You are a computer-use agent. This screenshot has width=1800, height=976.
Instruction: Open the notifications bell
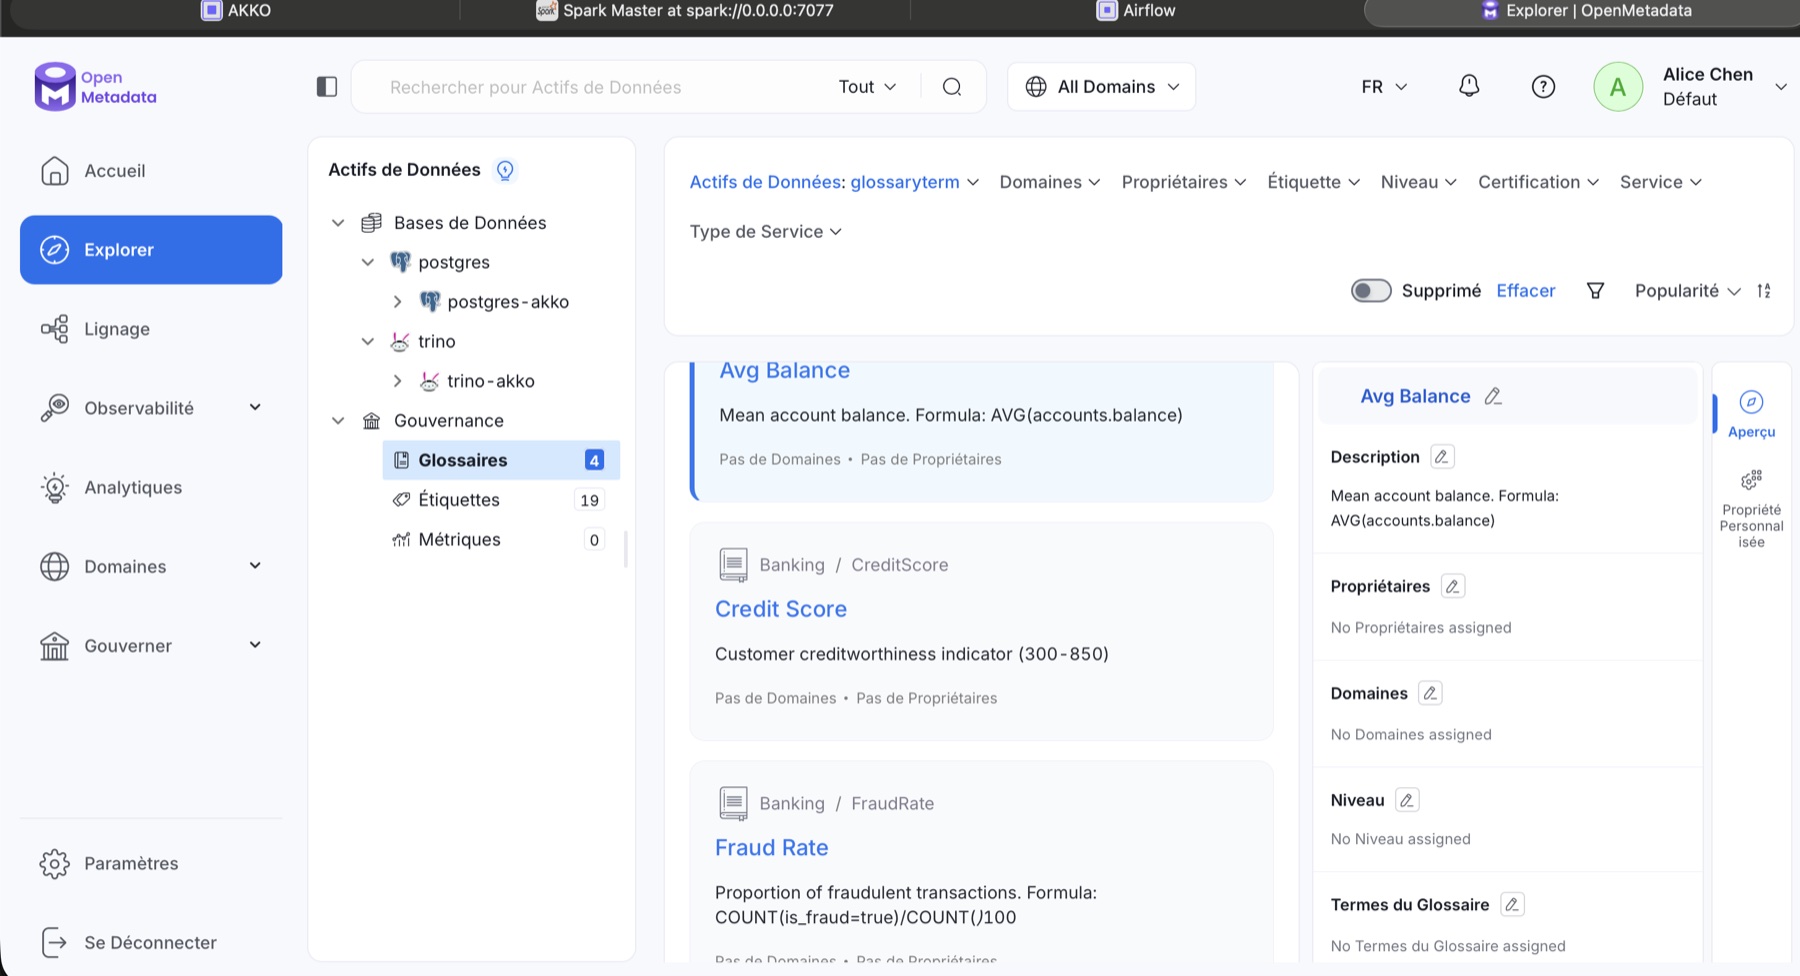pos(1468,86)
